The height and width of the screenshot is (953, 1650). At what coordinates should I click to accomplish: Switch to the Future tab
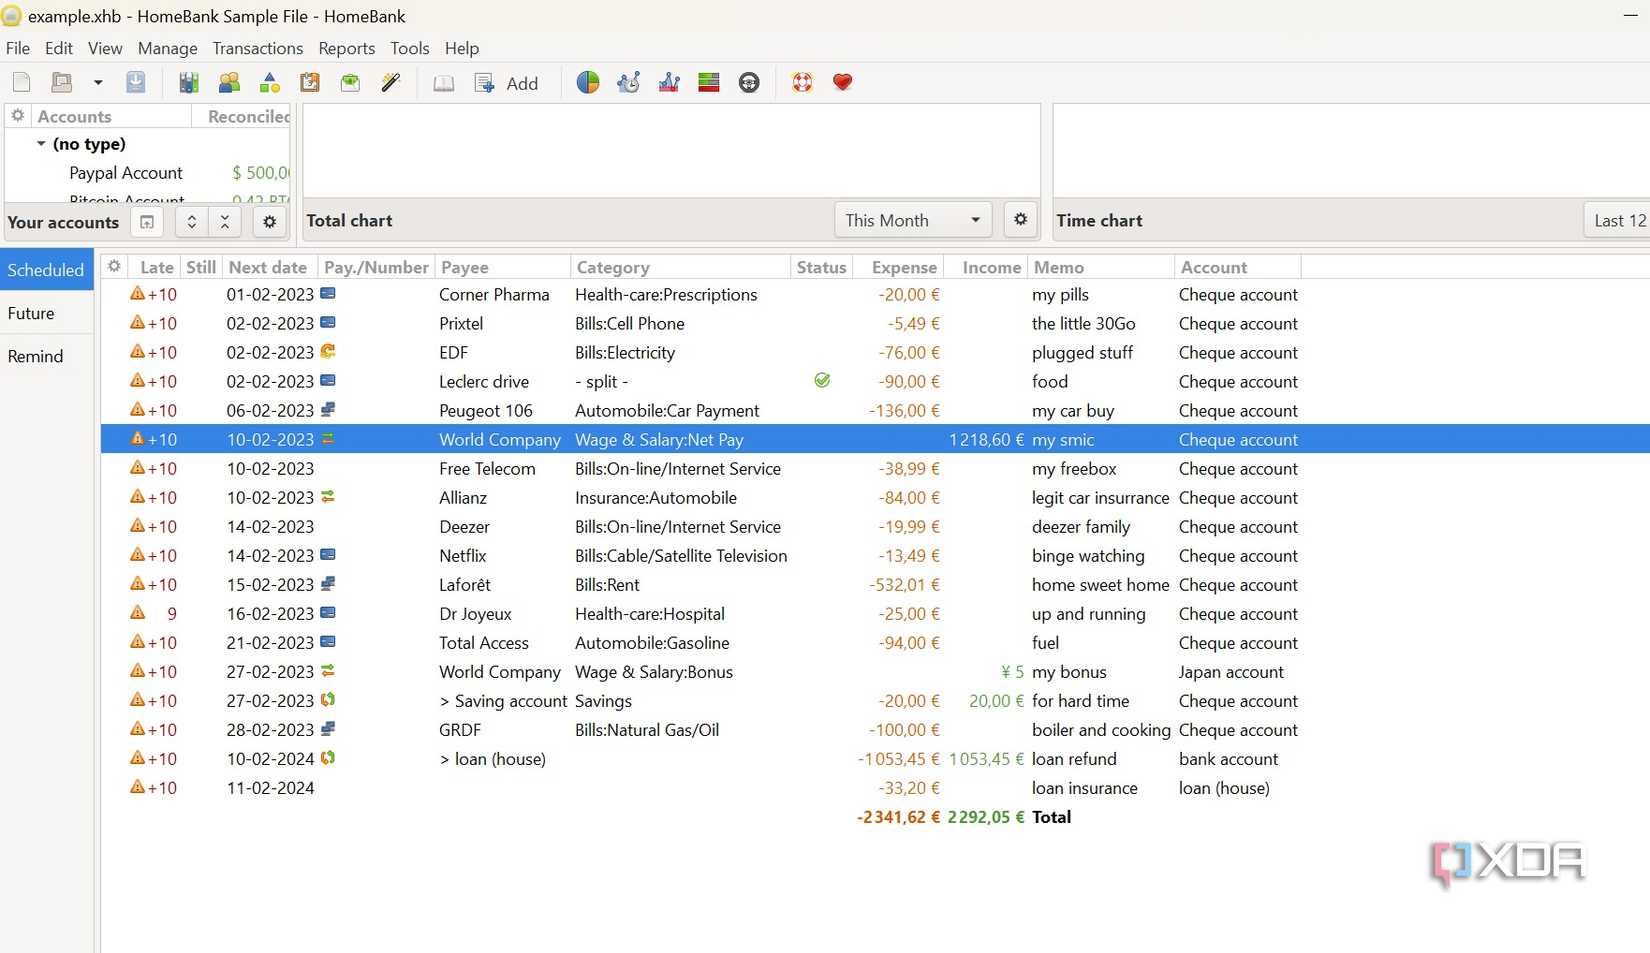click(31, 314)
